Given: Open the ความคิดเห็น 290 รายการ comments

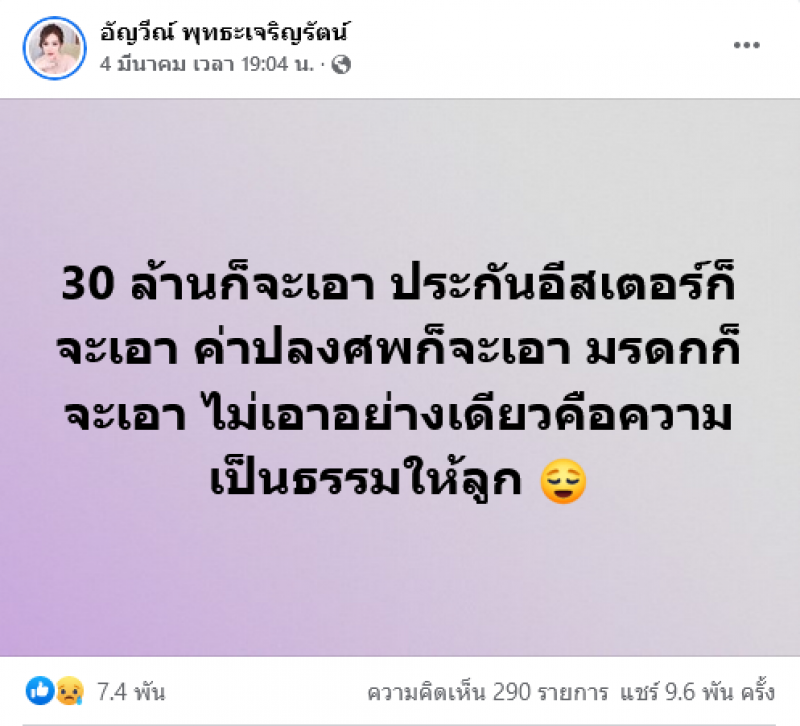Looking at the screenshot, I should [x=488, y=693].
